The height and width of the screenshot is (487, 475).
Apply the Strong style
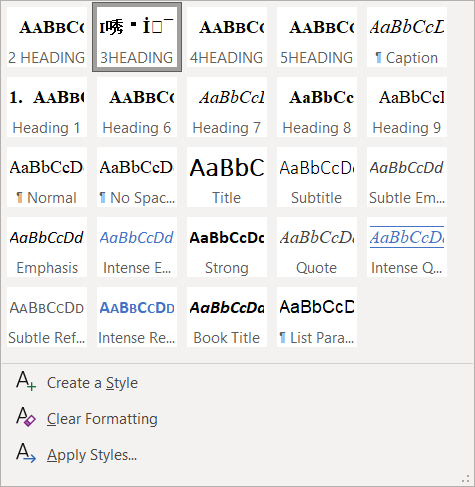(227, 247)
